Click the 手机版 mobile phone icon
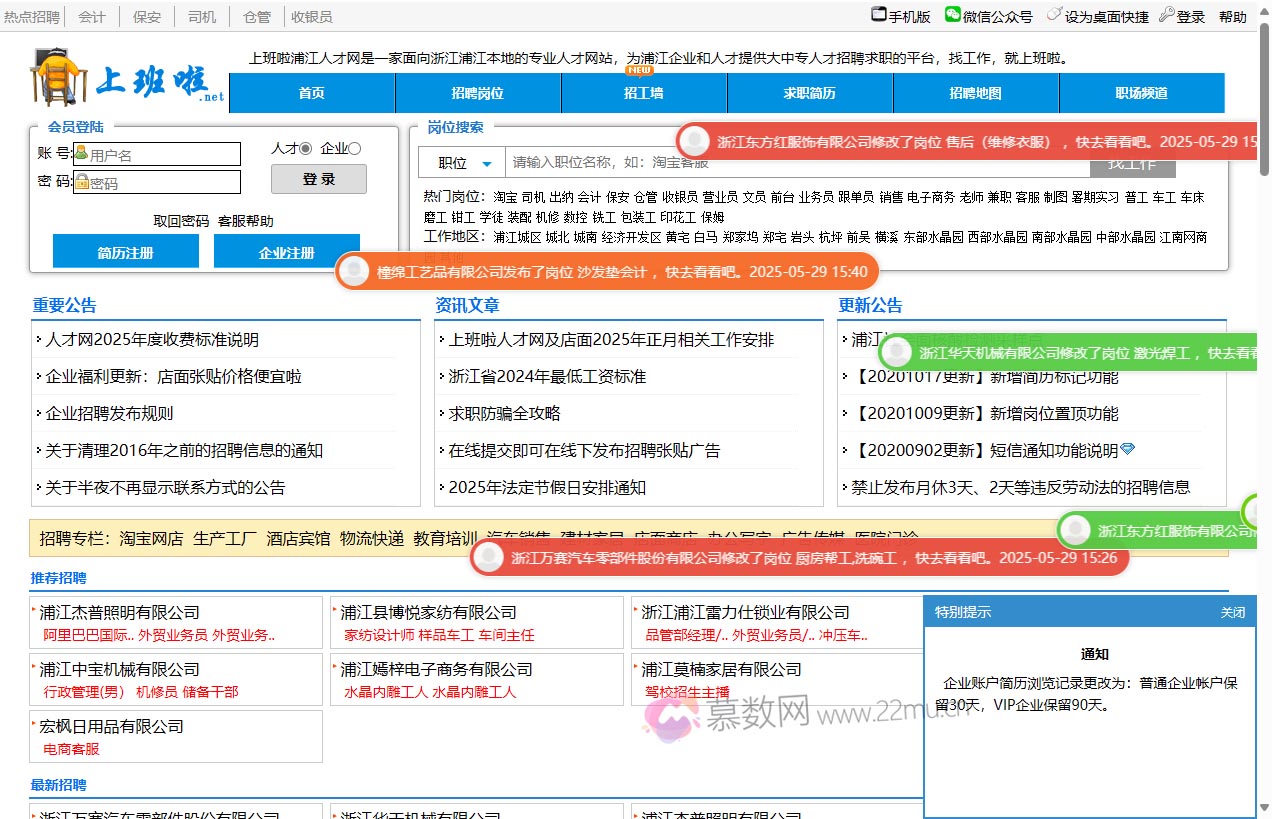This screenshot has width=1272, height=819. (878, 14)
